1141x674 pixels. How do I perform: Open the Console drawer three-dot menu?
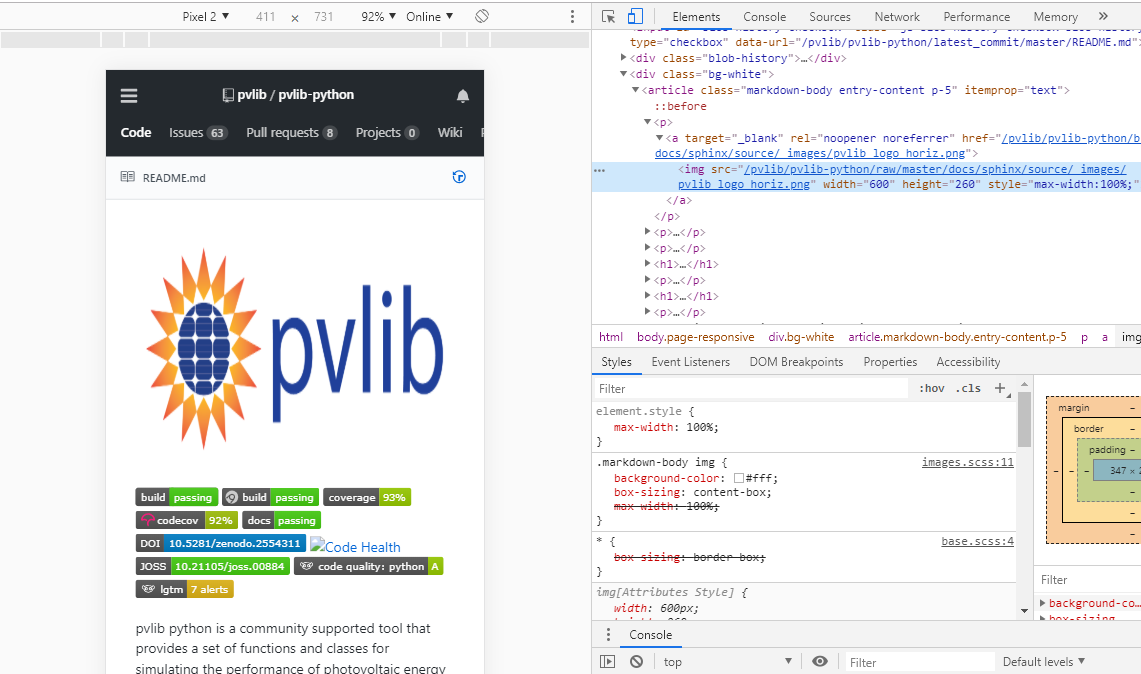608,635
